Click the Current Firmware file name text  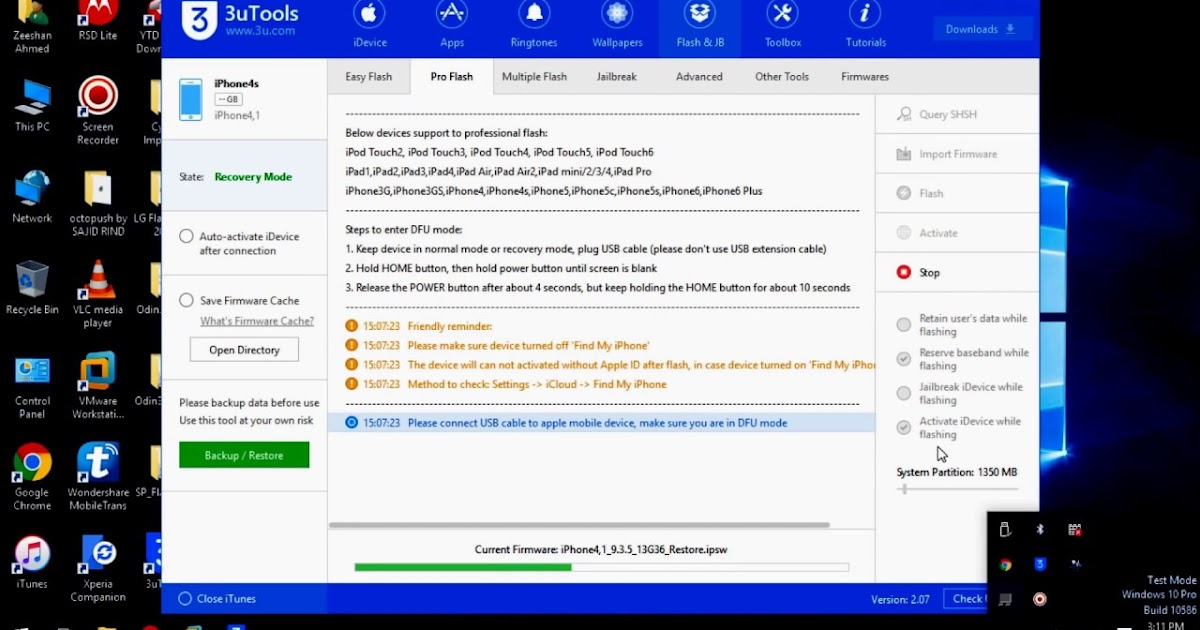(644, 550)
